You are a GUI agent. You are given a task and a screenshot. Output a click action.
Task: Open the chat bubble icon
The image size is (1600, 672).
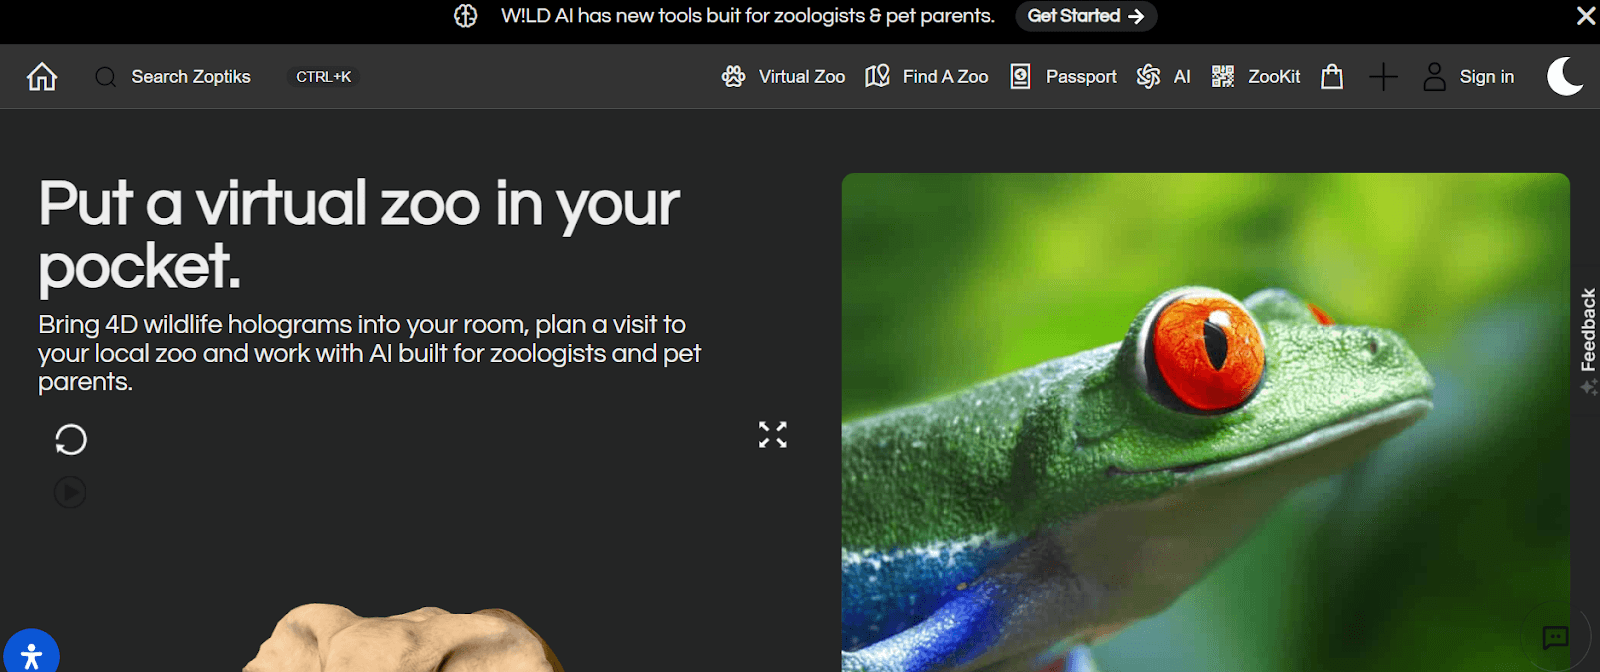point(1555,637)
